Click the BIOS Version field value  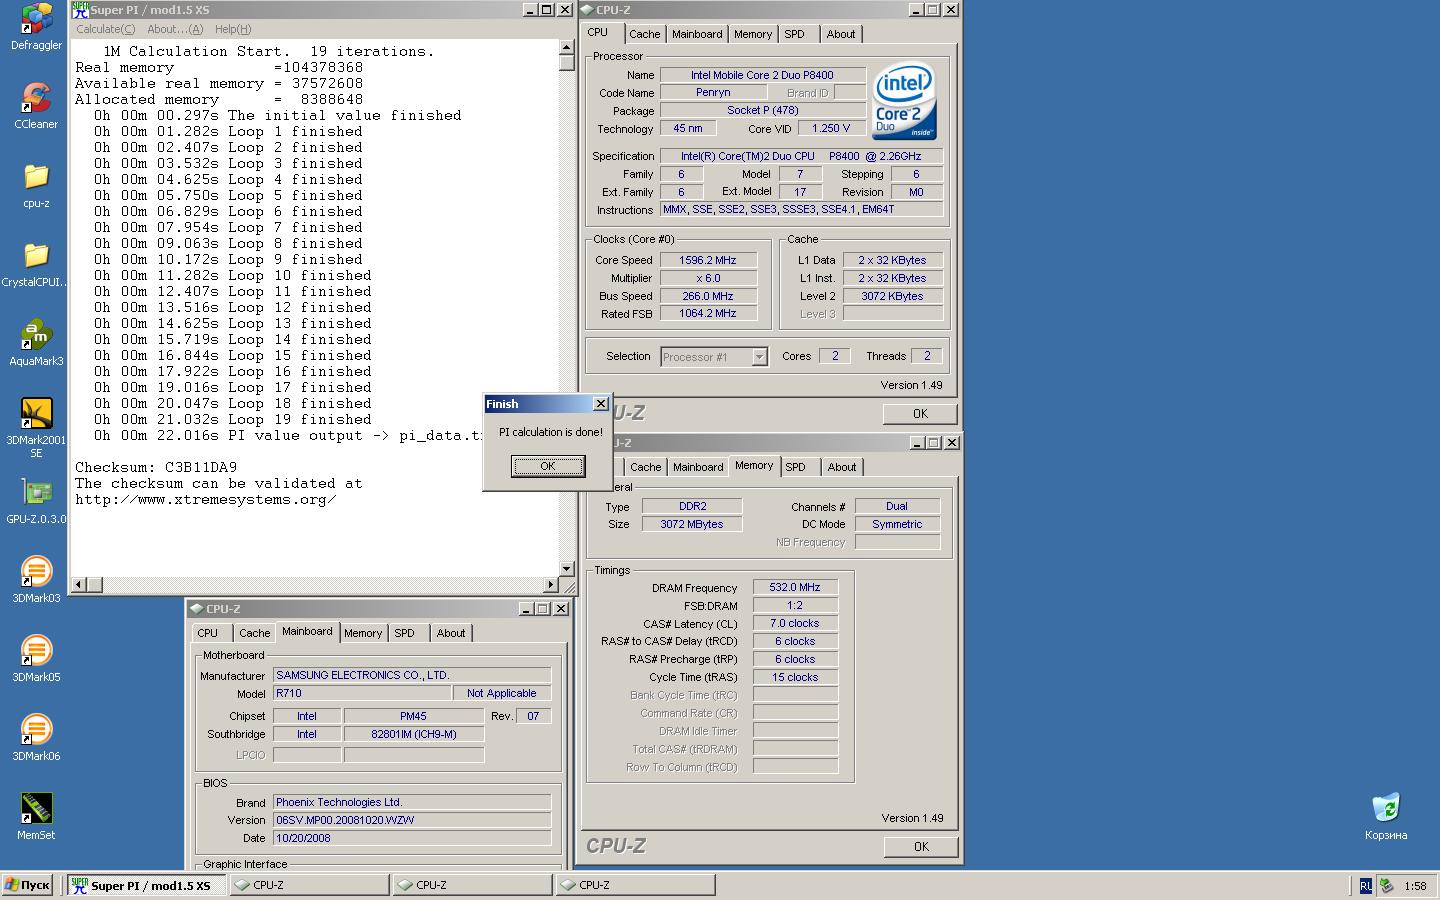tap(412, 820)
